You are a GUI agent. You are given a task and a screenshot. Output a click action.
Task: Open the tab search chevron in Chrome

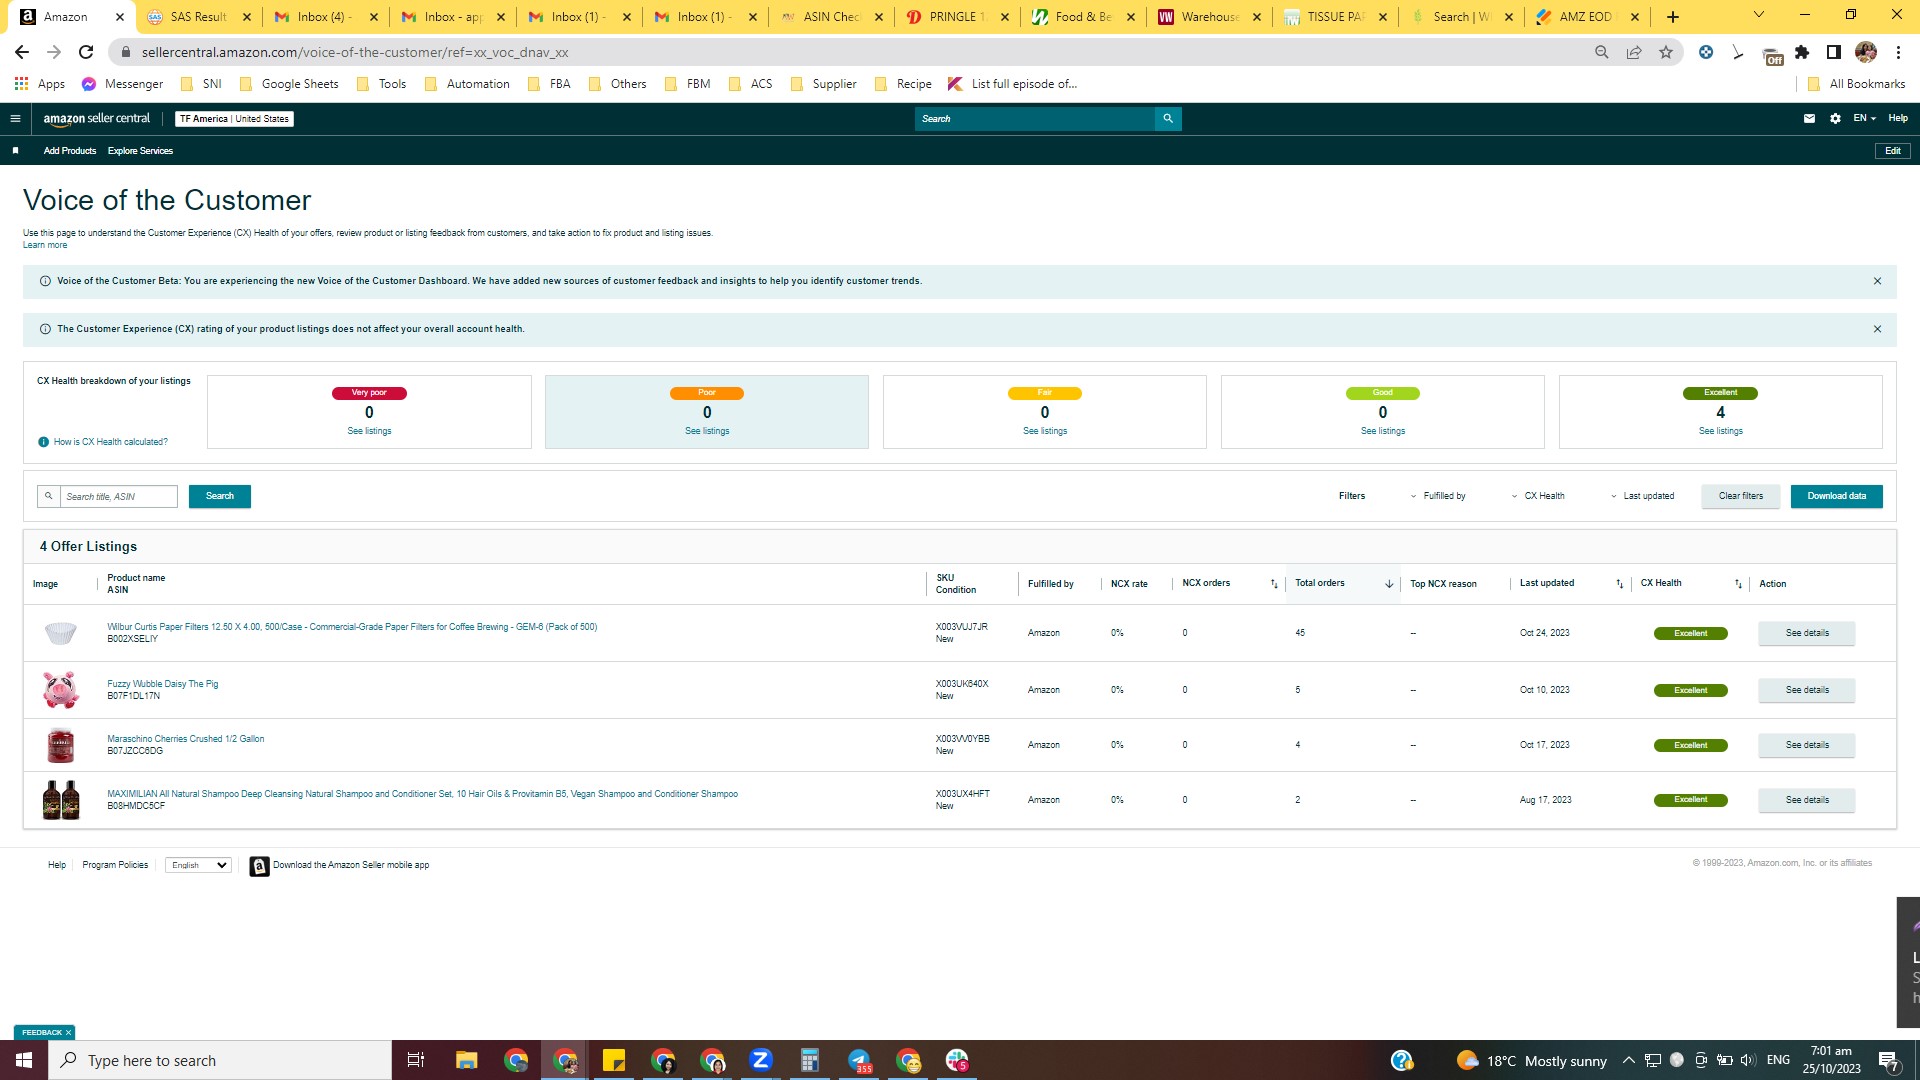(x=1759, y=15)
